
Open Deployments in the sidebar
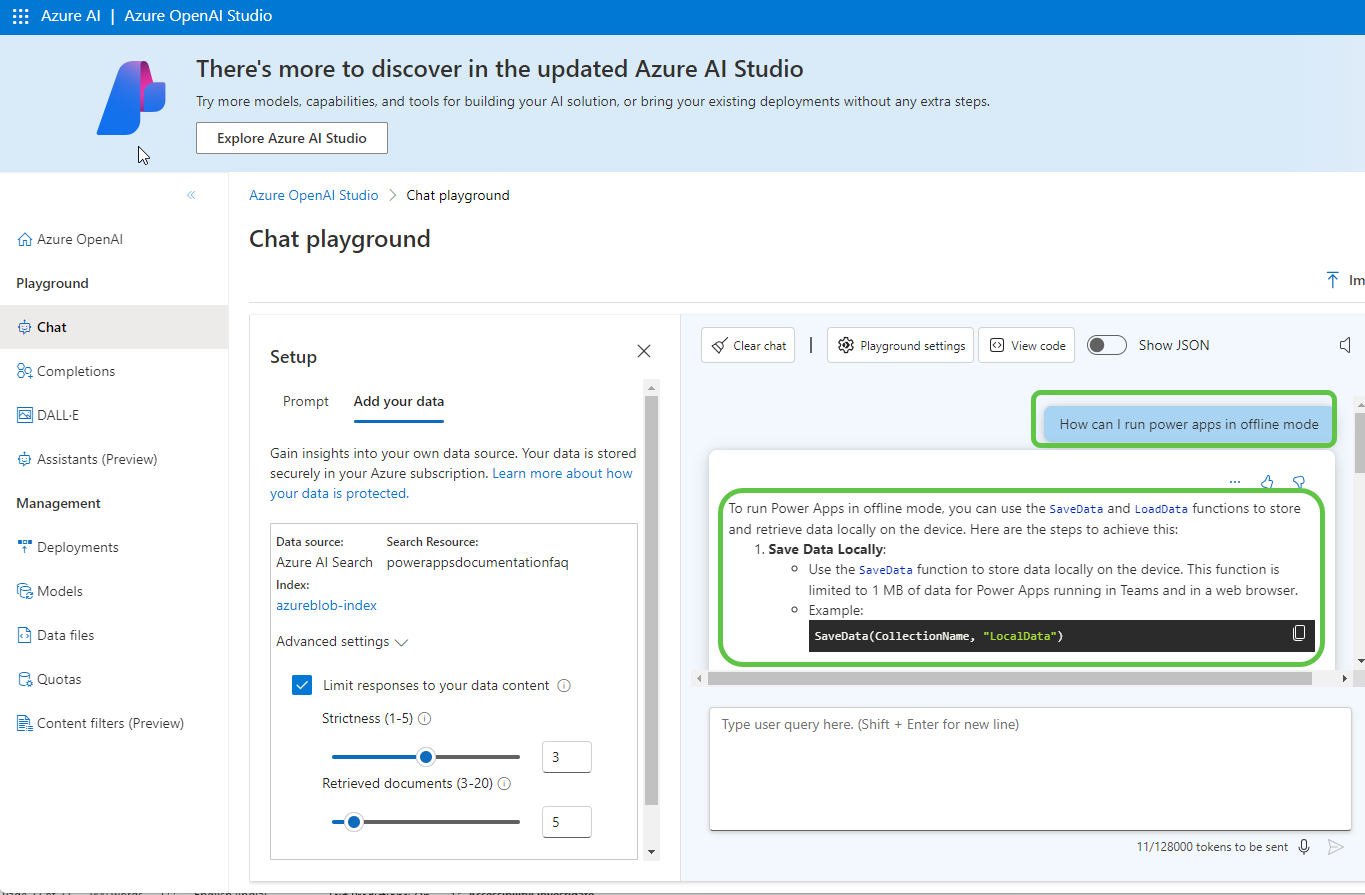(x=77, y=547)
